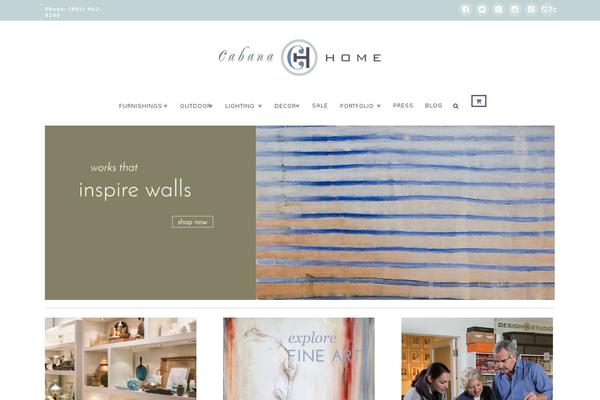Viewport: 600px width, 400px height.
Task: Open the Press menu item
Action: [x=403, y=105]
